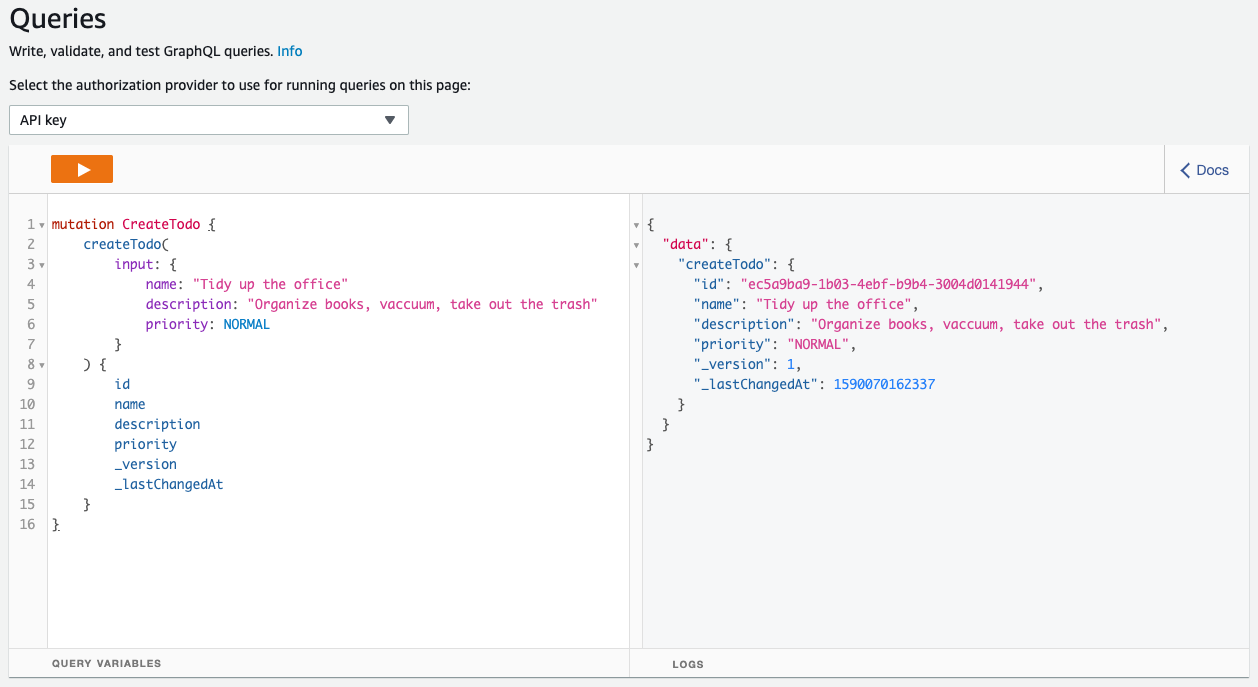Collapse the top-level result object fold arrow
Screen dimensions: 1258x687
637,225
